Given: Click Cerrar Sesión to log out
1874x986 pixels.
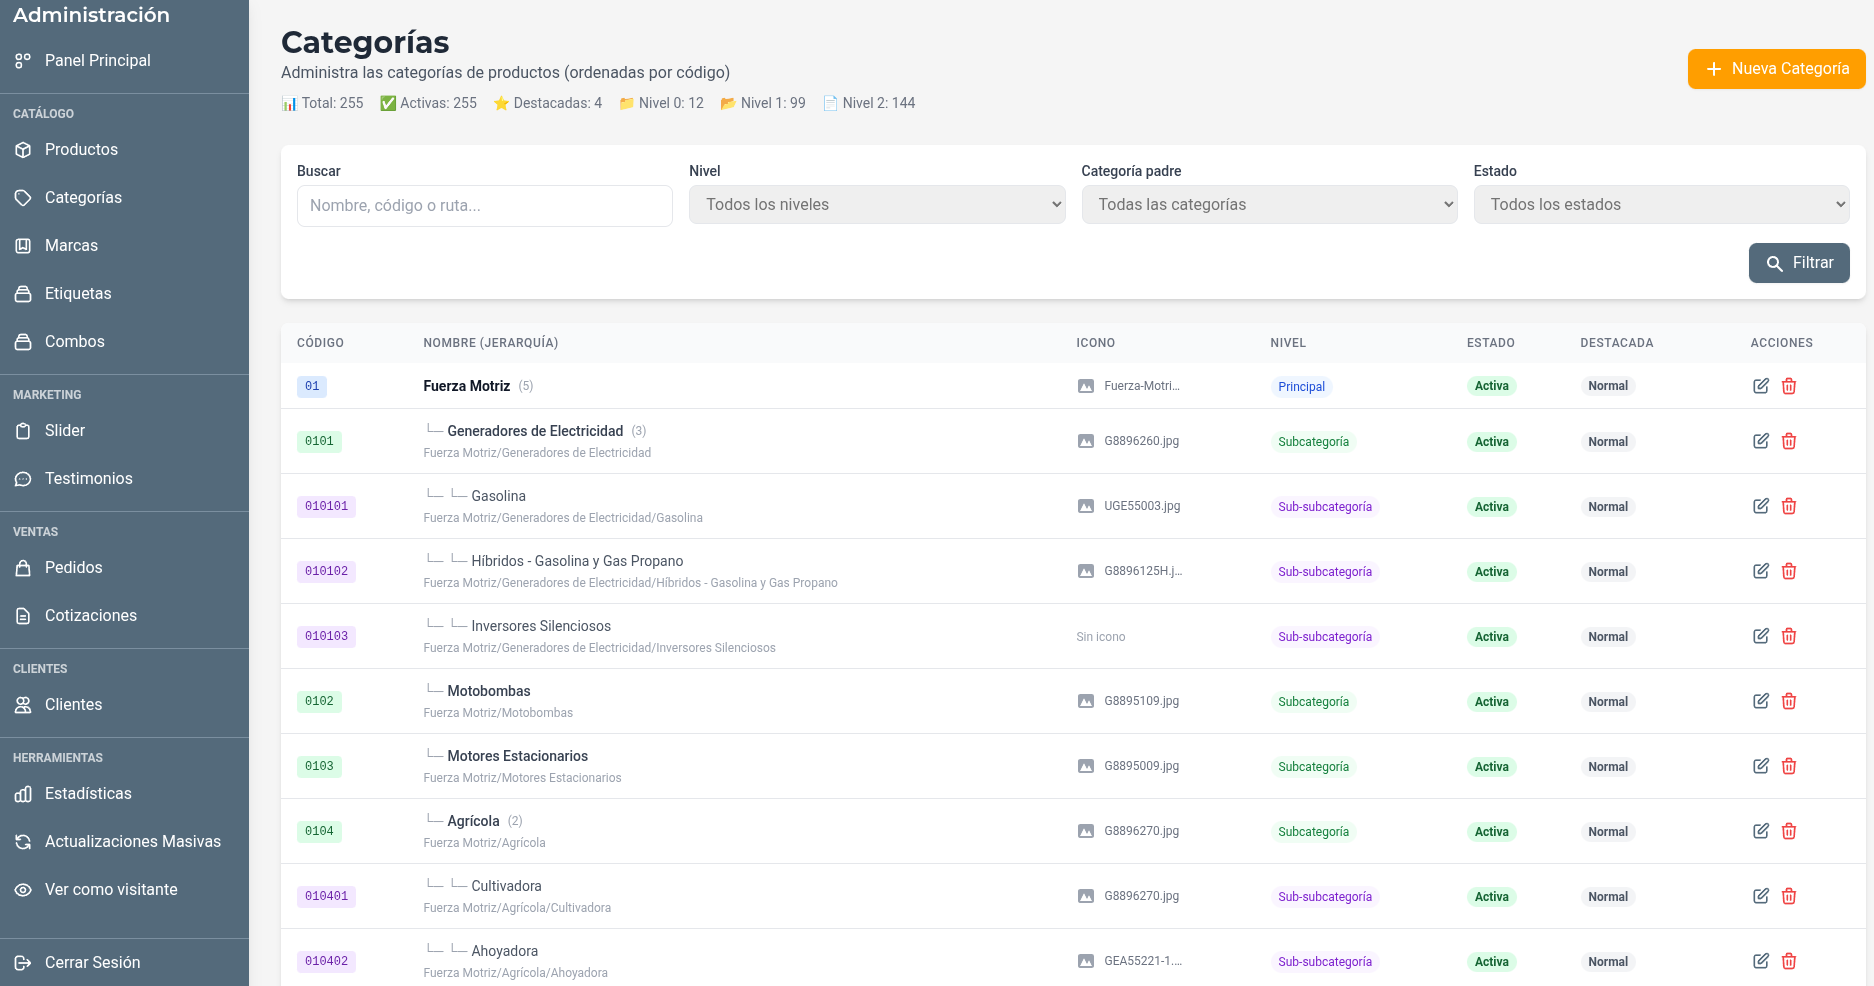Looking at the screenshot, I should (92, 963).
